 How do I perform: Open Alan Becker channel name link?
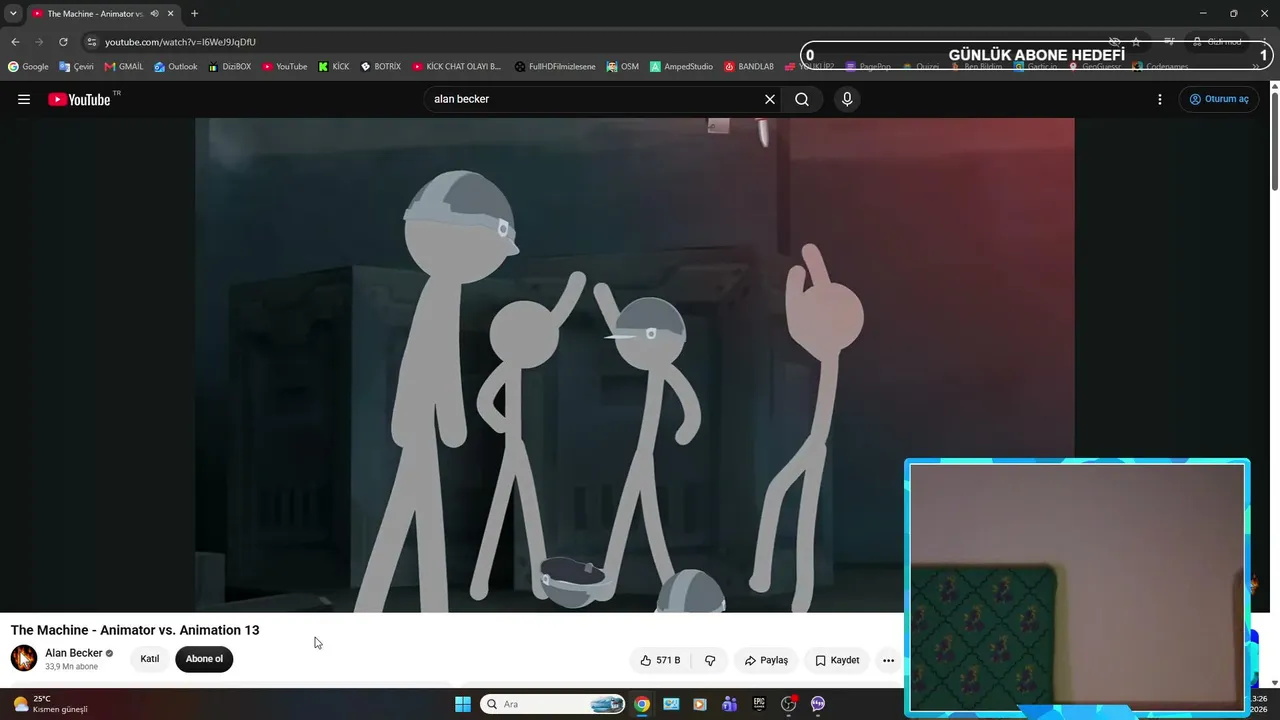[74, 653]
